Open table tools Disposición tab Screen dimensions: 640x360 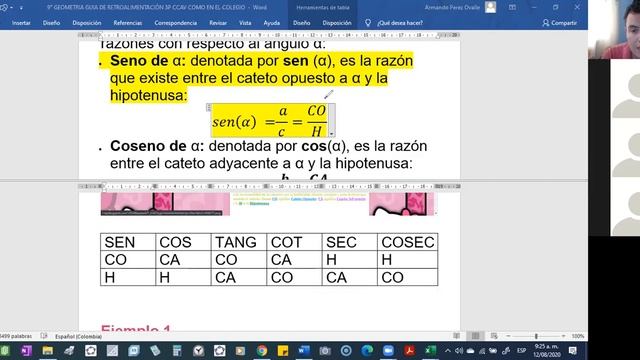tap(337, 23)
